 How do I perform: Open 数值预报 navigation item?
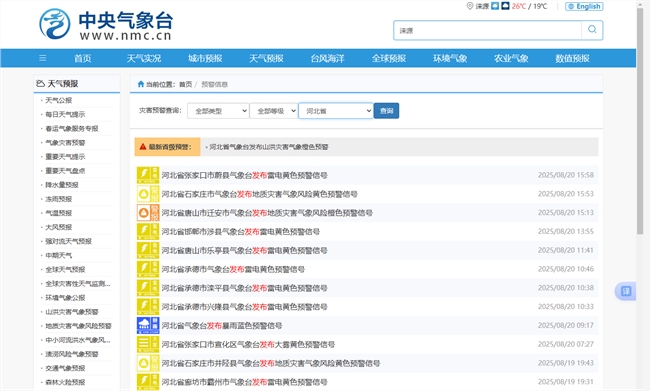572,58
